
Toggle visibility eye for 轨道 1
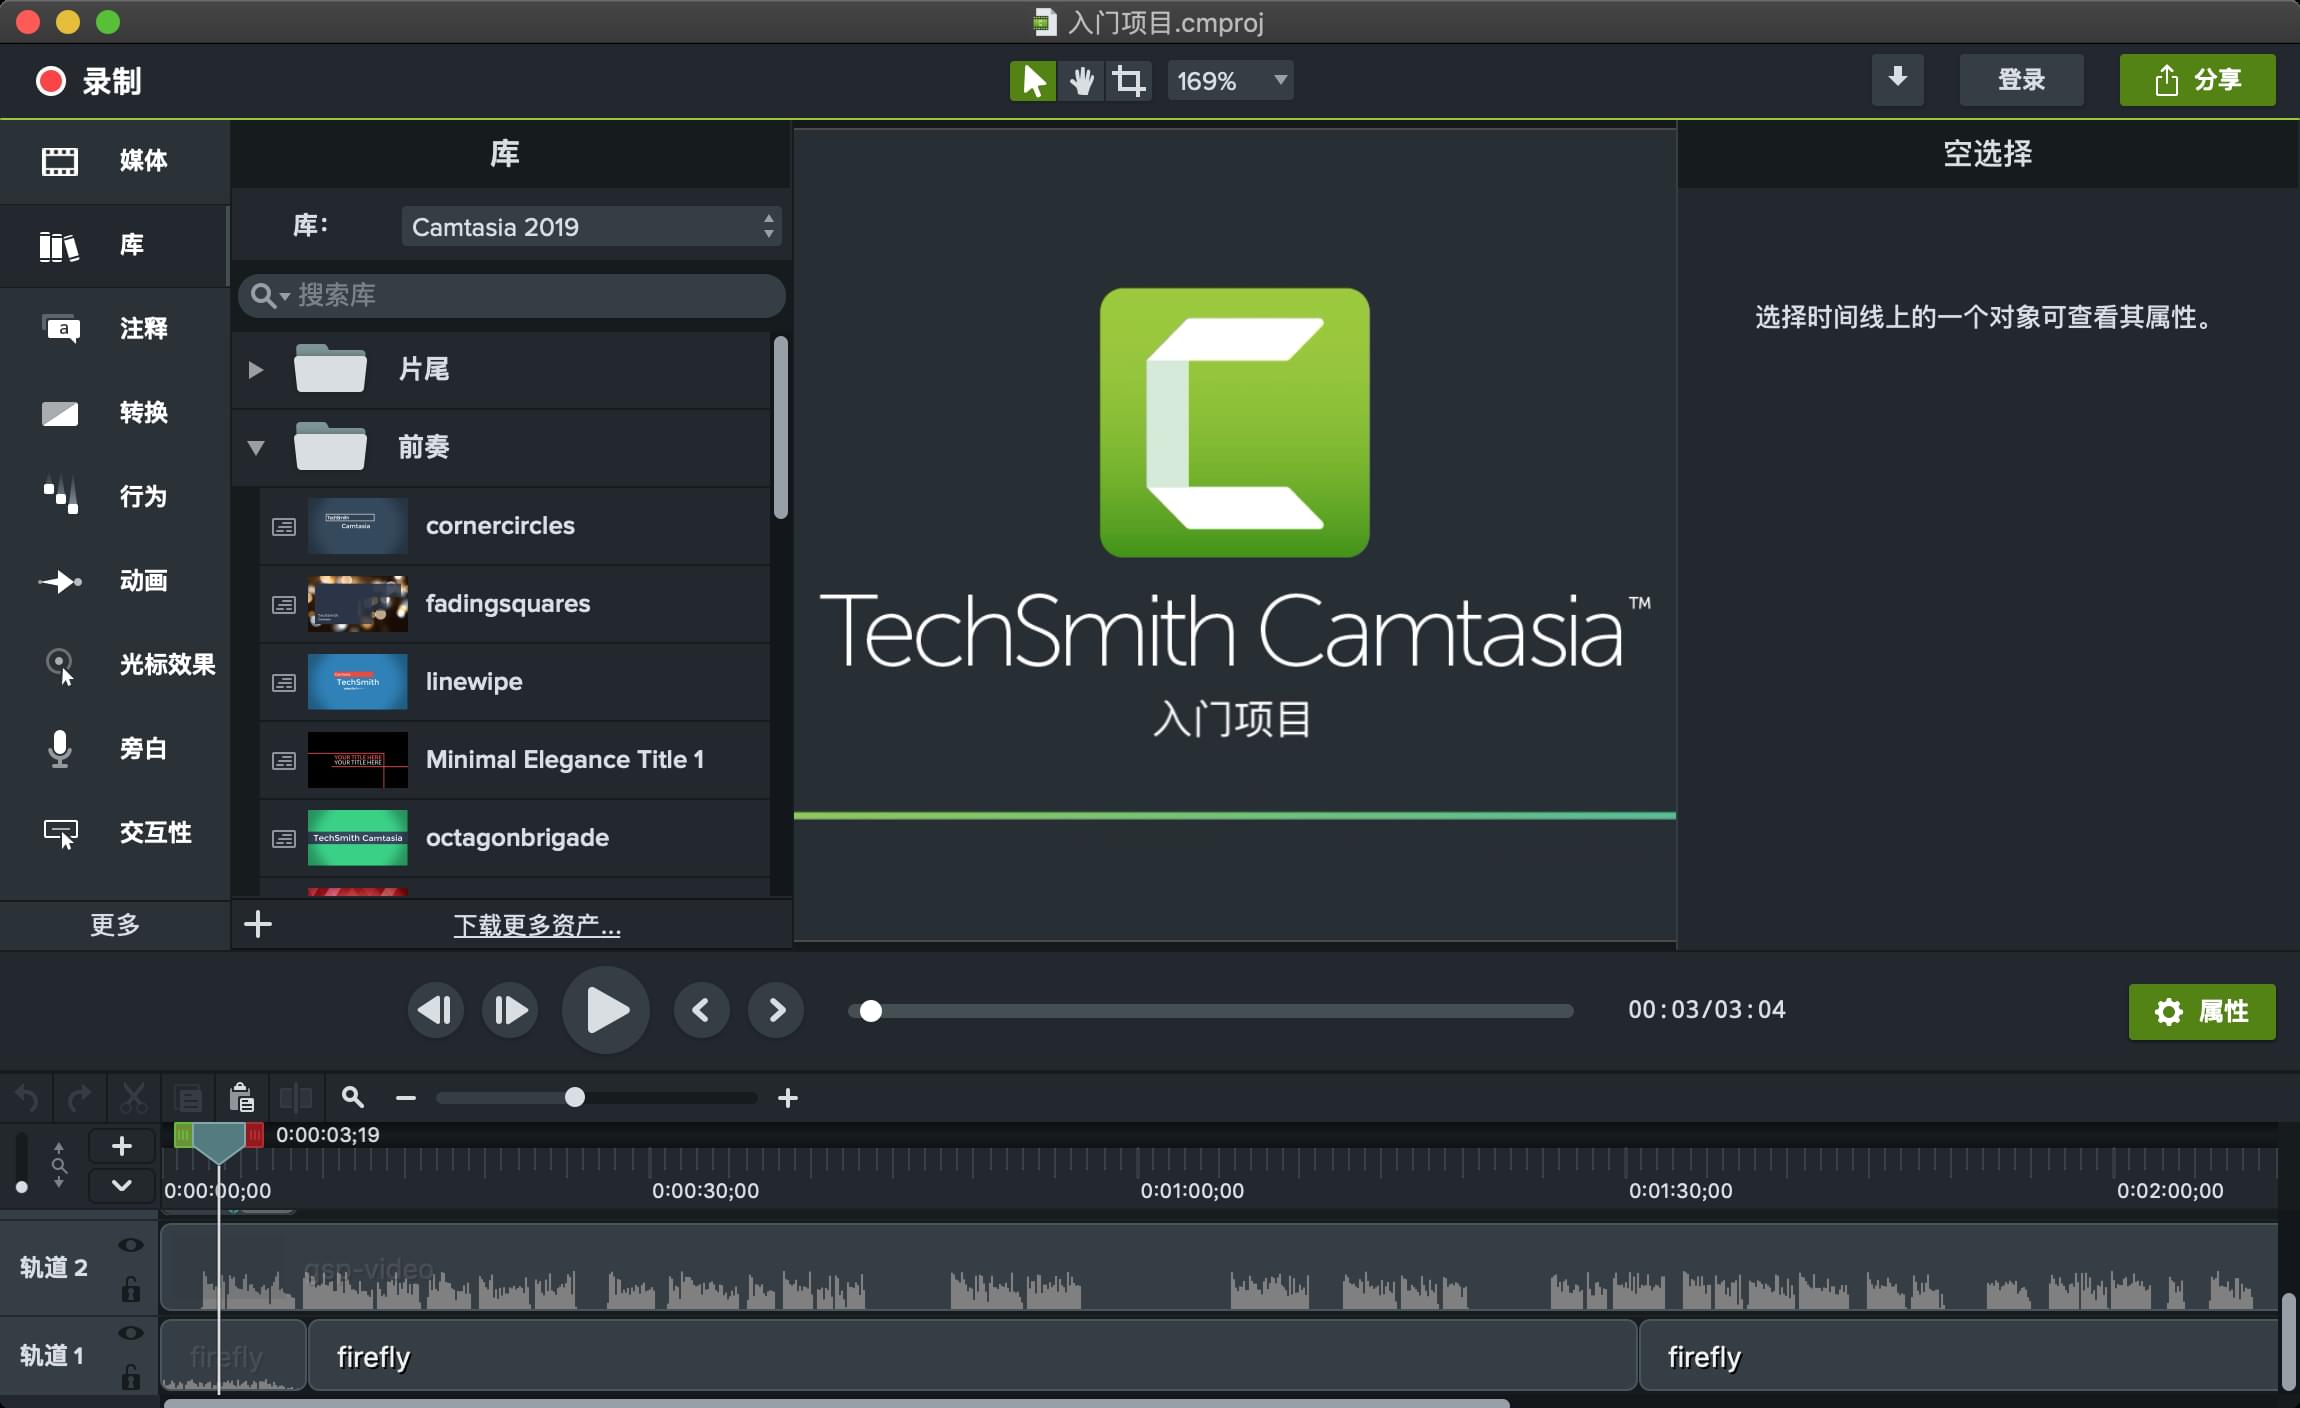coord(130,1333)
